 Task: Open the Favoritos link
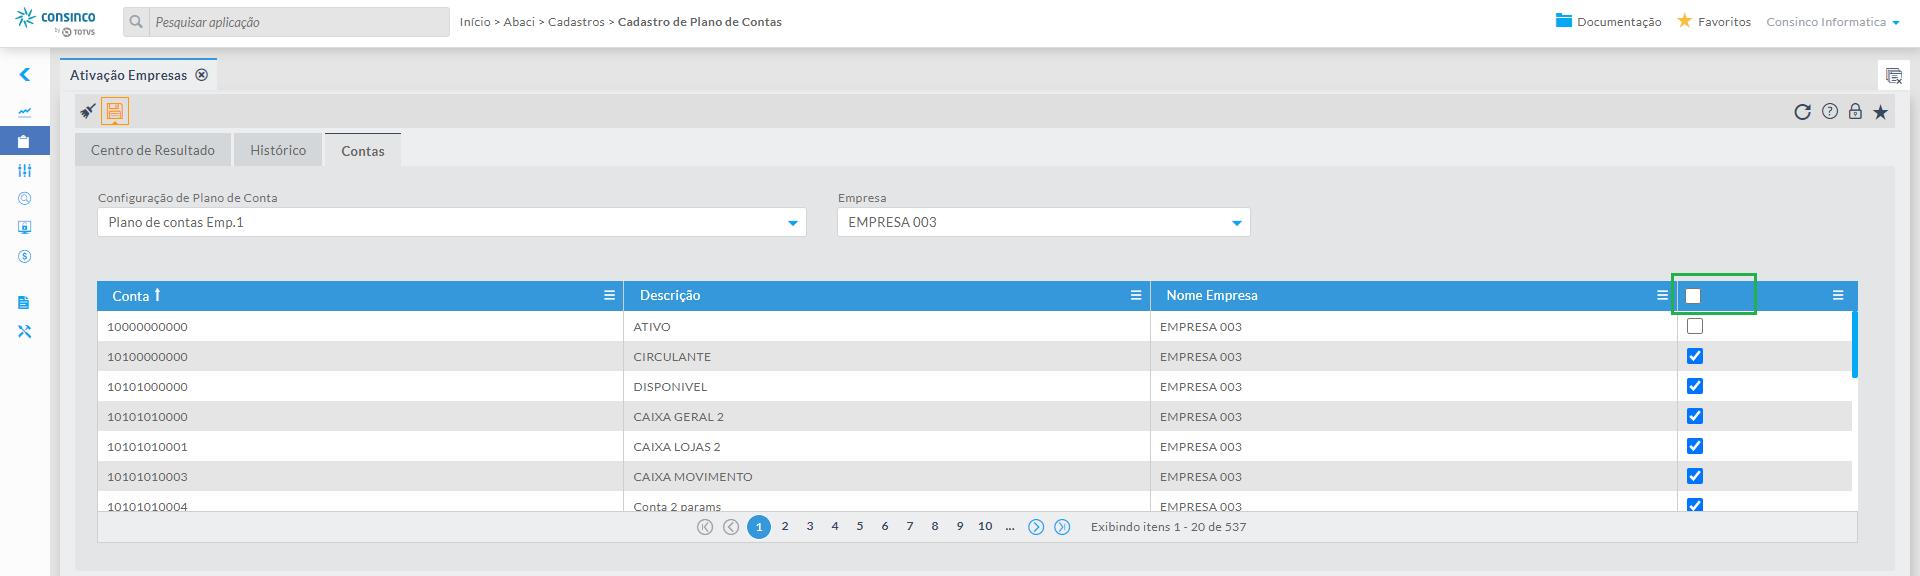tap(1714, 22)
